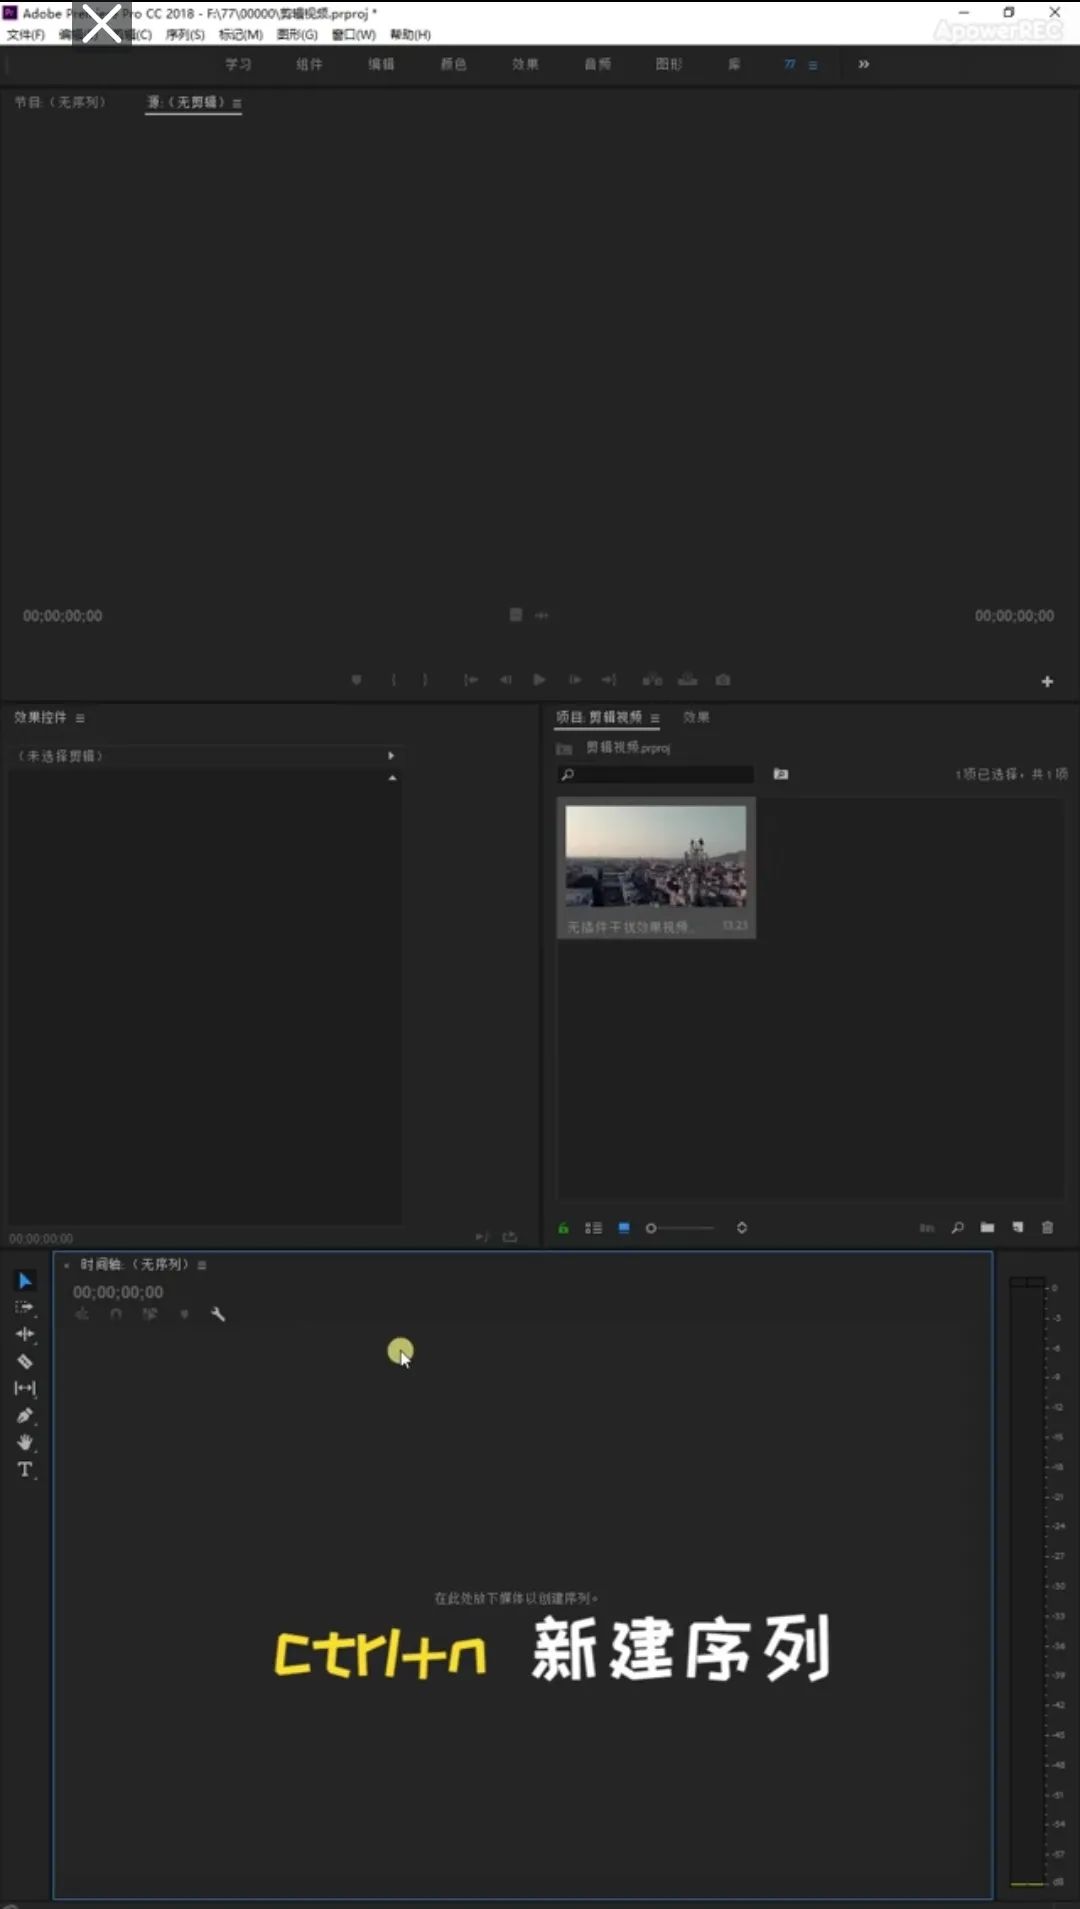This screenshot has width=1080, height=1909.
Task: Open 文件(F) menu
Action: pos(26,34)
